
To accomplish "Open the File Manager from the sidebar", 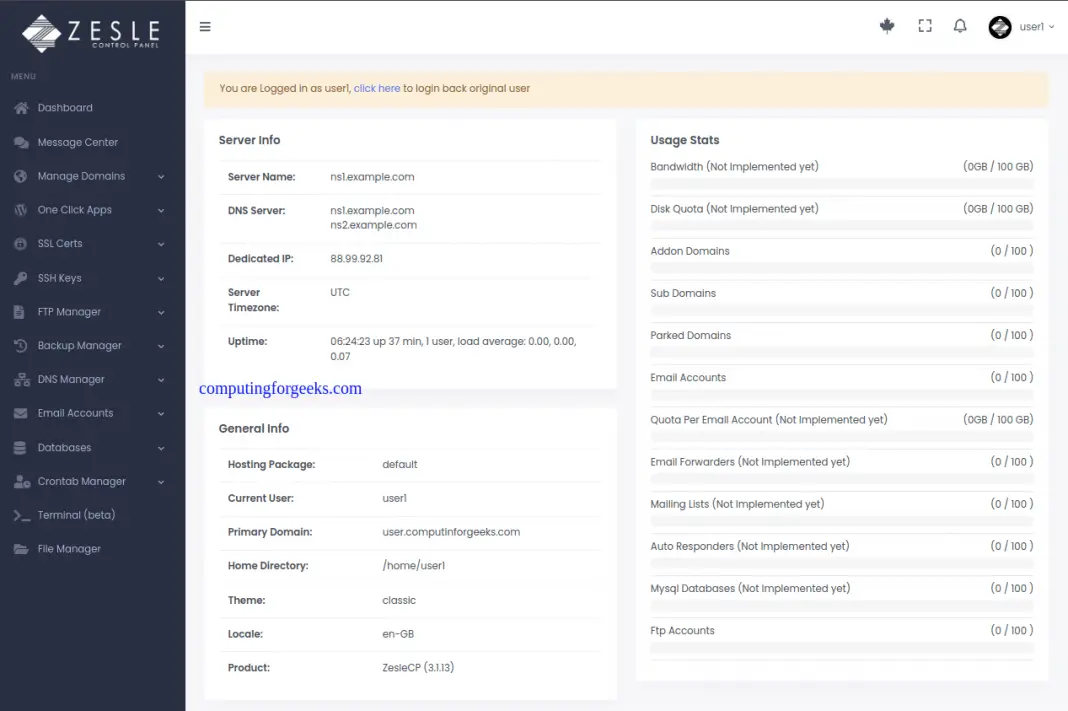I will (19, 548).
